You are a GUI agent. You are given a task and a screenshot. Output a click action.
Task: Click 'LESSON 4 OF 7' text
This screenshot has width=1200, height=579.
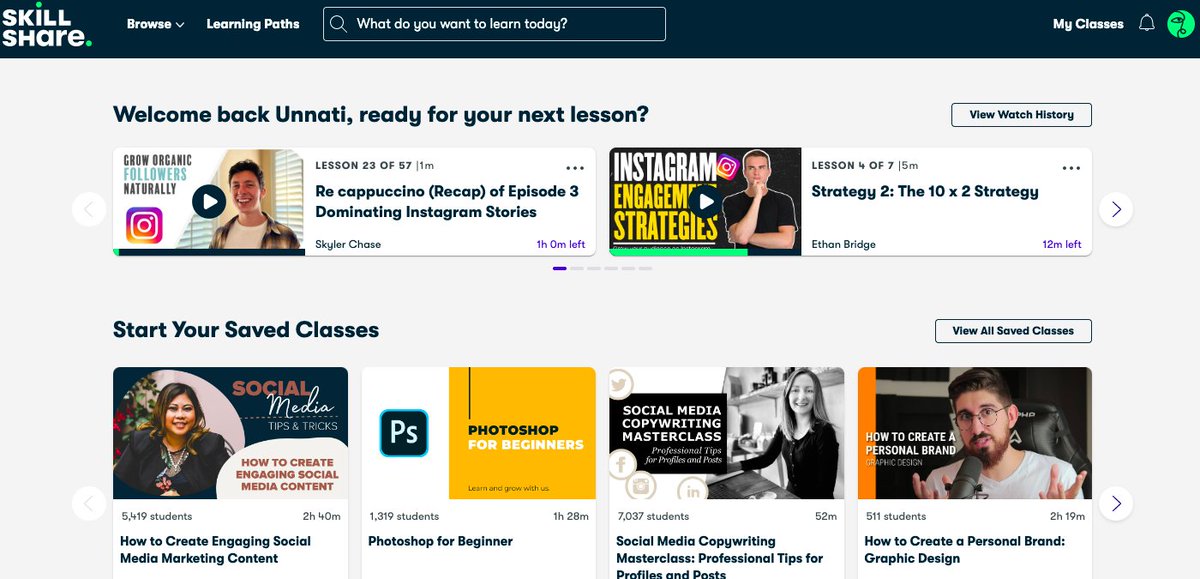[x=853, y=166]
